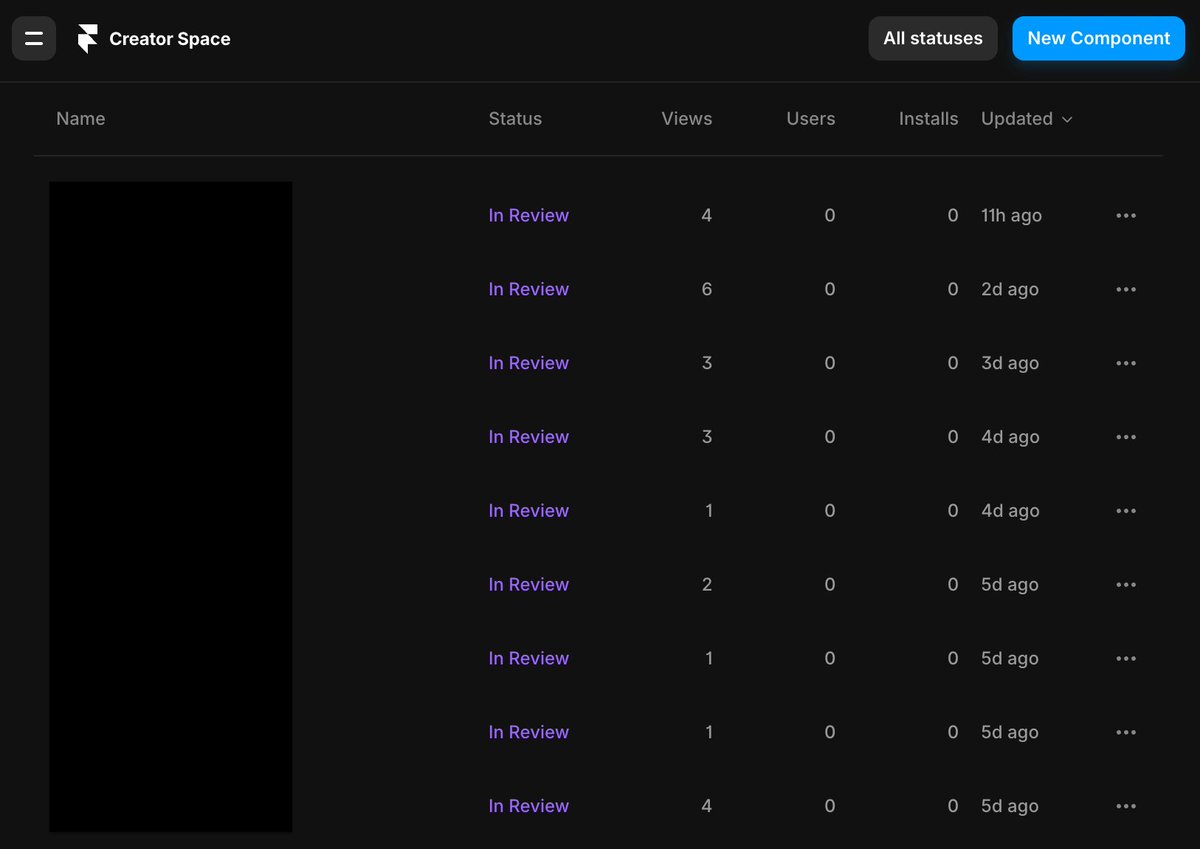Click the users count 0 in the 11h ago row
Screen dimensions: 1200x849
pyautogui.click(x=830, y=216)
